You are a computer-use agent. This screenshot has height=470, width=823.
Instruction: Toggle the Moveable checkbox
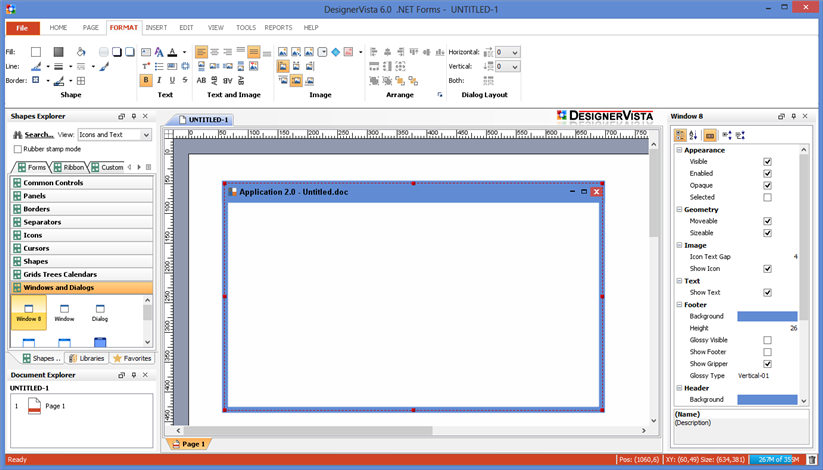pyautogui.click(x=767, y=221)
